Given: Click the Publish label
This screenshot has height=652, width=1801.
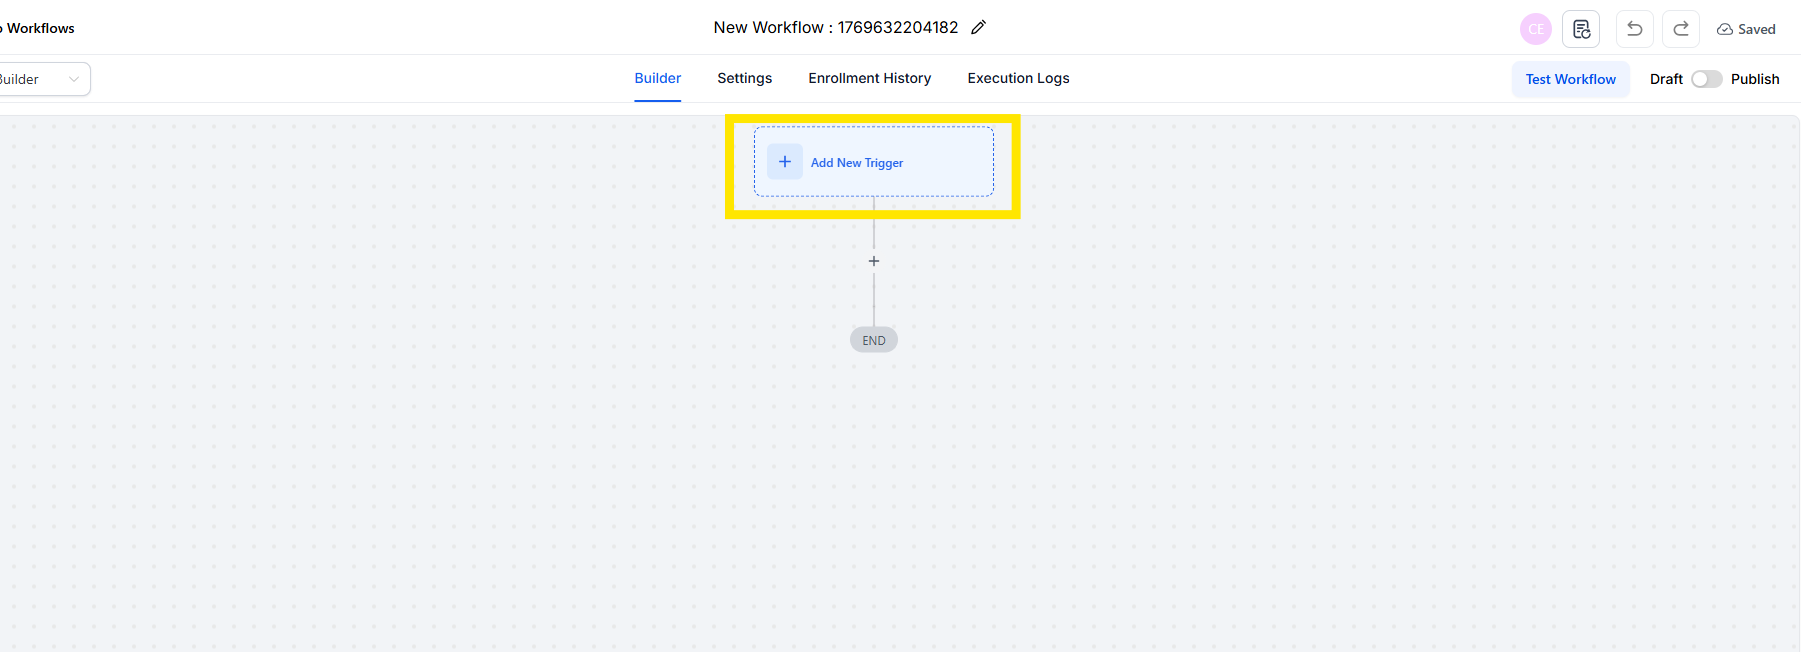Looking at the screenshot, I should coord(1755,79).
